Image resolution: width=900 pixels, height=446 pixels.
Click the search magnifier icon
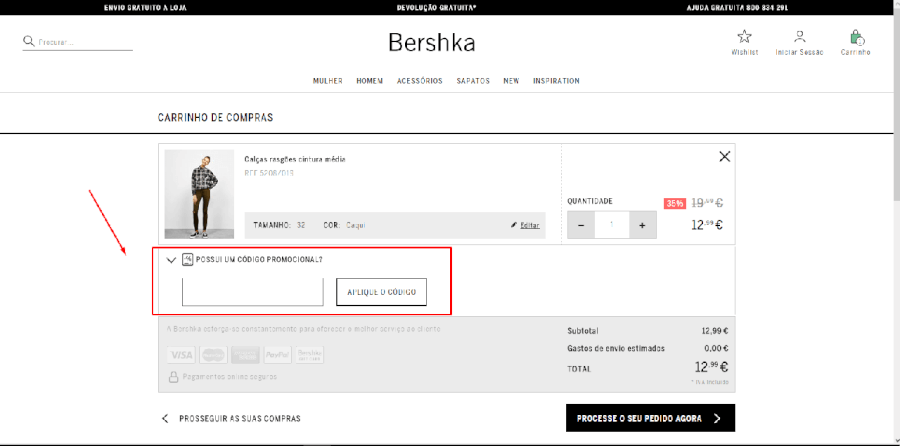[x=29, y=41]
